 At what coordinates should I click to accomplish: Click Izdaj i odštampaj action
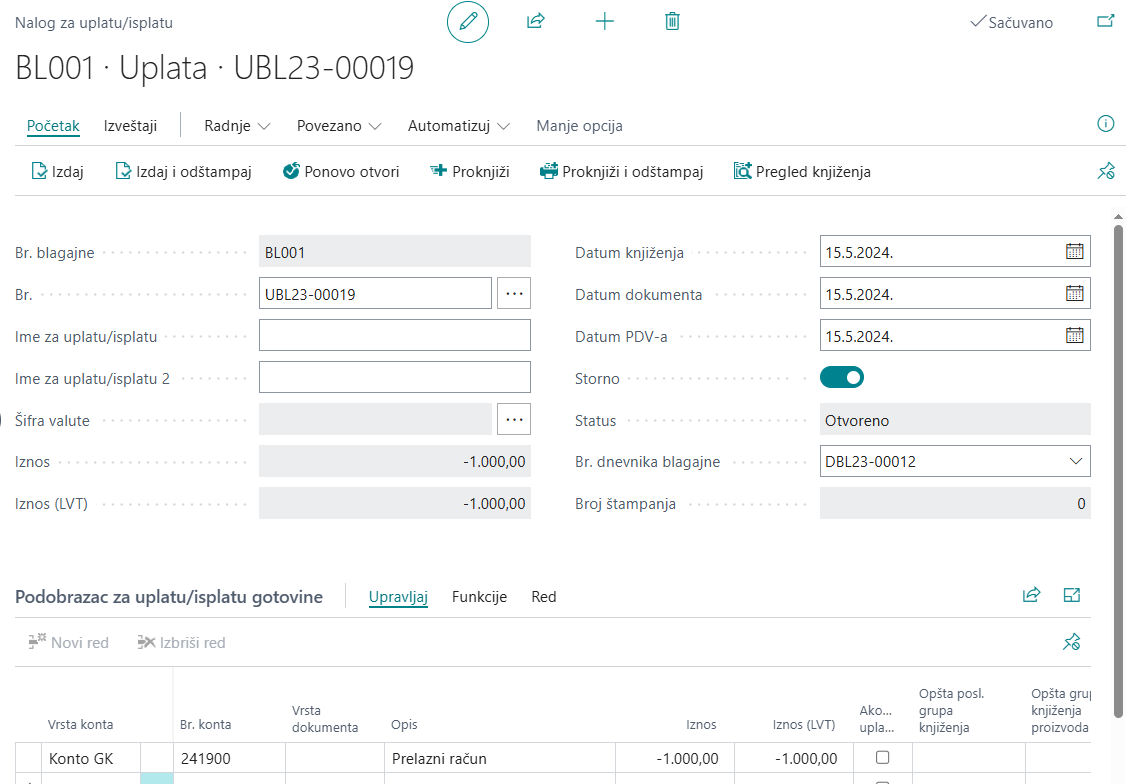point(184,172)
